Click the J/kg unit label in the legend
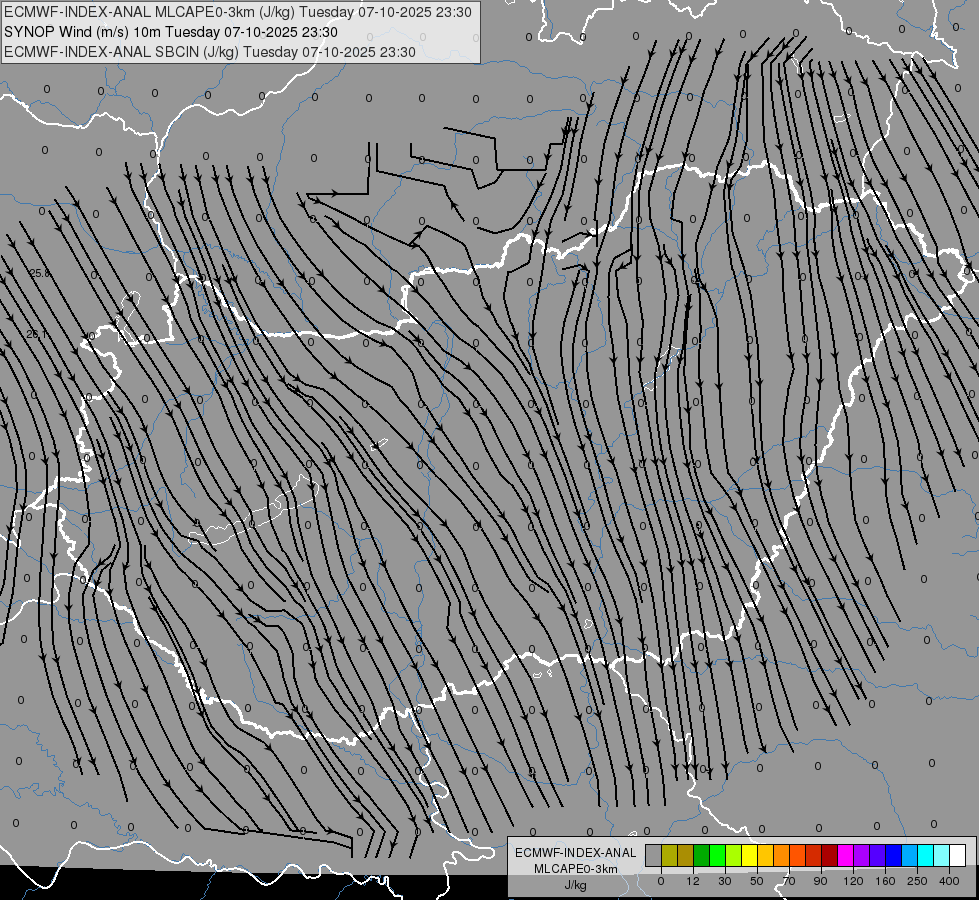 click(576, 885)
